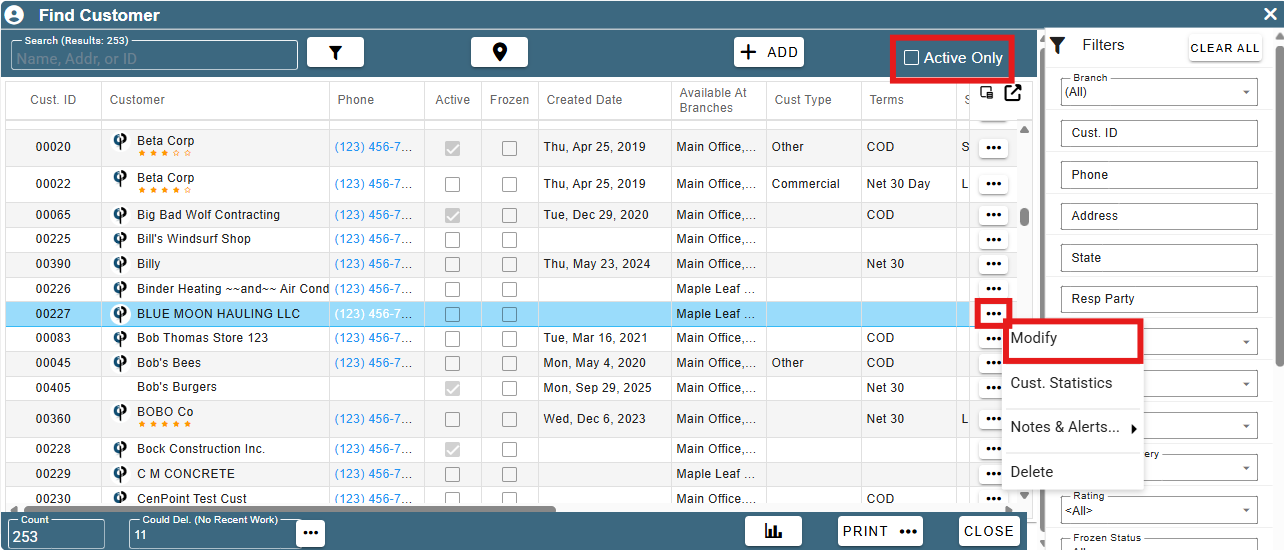Select the CenPoint Test Cust row name
This screenshot has height=550, width=1284.
coord(192,498)
